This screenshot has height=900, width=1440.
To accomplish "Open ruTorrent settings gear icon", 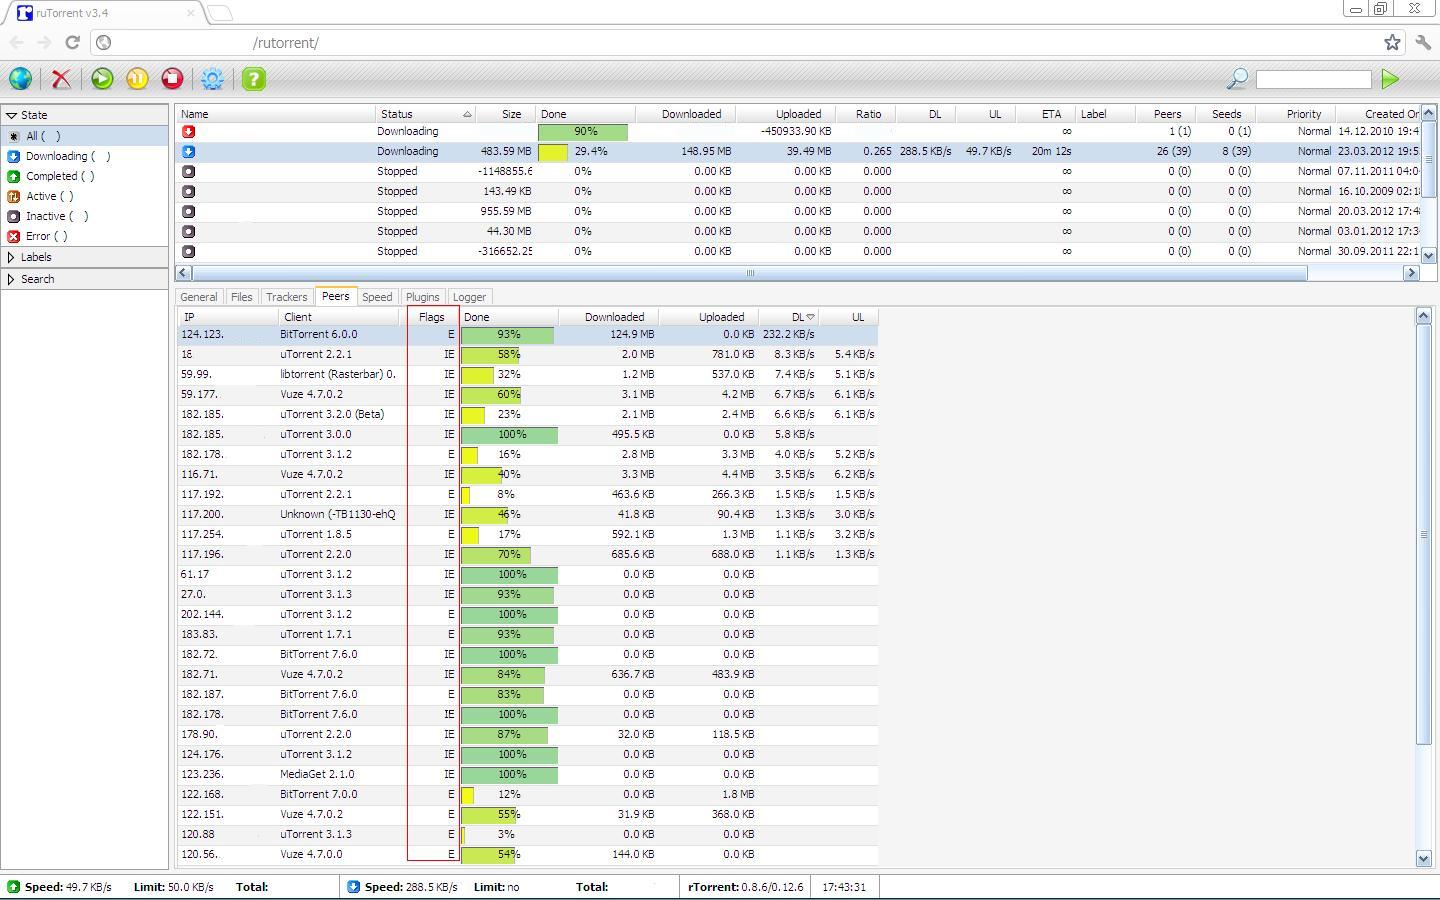I will coord(212,79).
